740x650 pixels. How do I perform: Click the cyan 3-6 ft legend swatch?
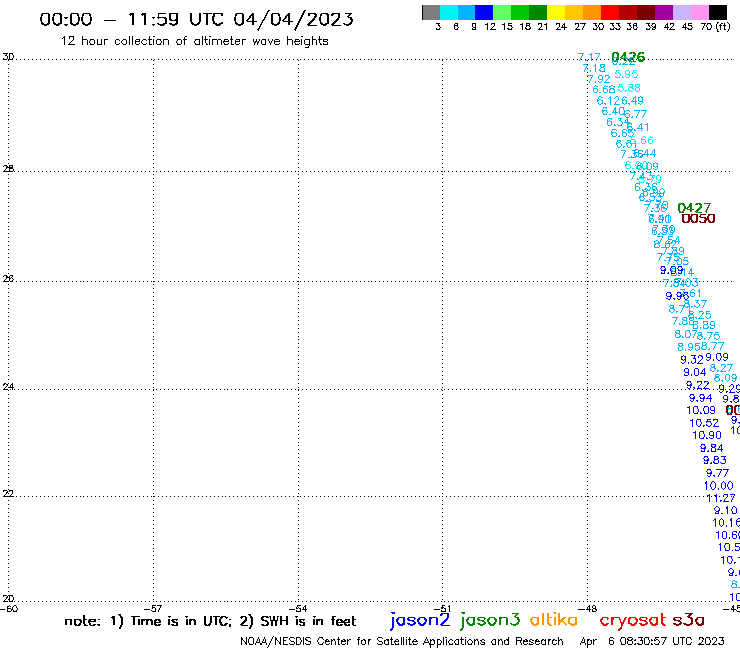[x=449, y=12]
